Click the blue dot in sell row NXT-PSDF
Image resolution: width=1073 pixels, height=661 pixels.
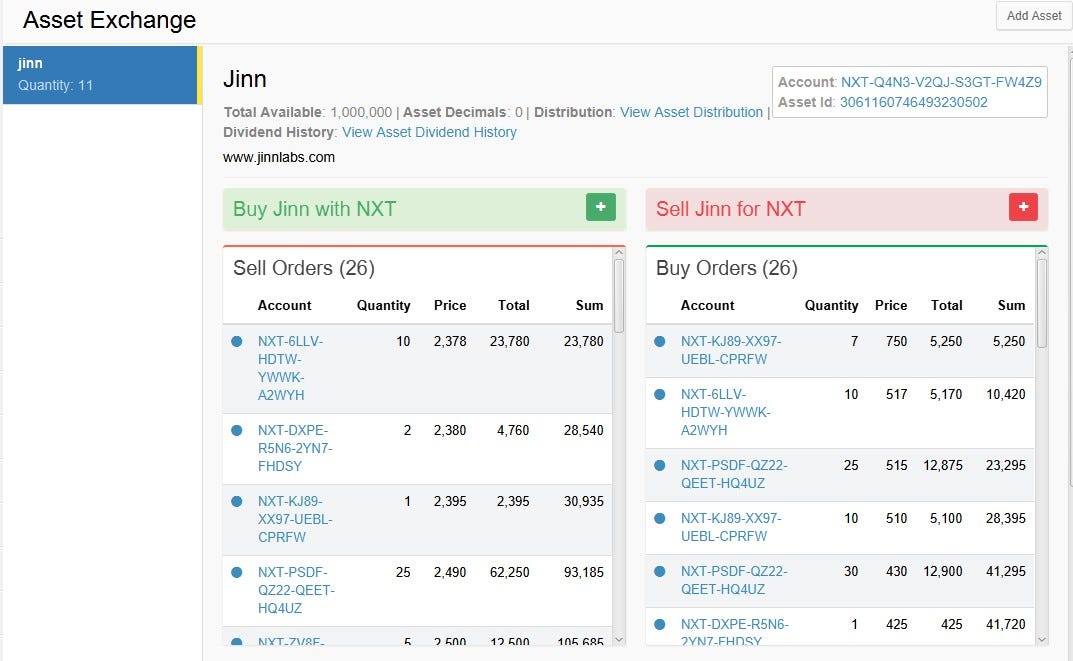click(x=237, y=573)
